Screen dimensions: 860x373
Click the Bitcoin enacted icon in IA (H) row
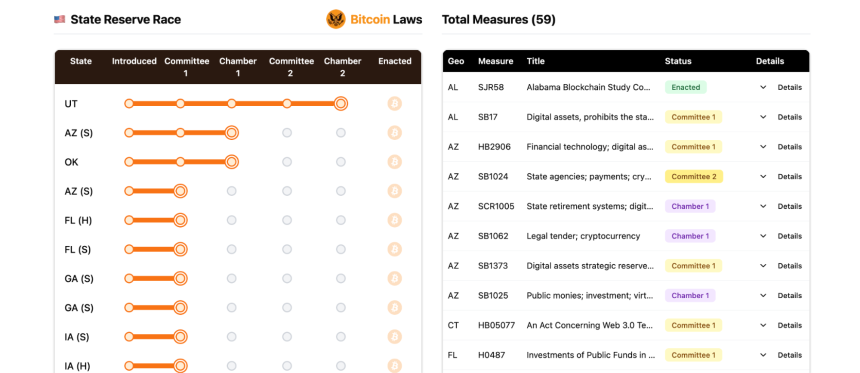[x=395, y=366]
